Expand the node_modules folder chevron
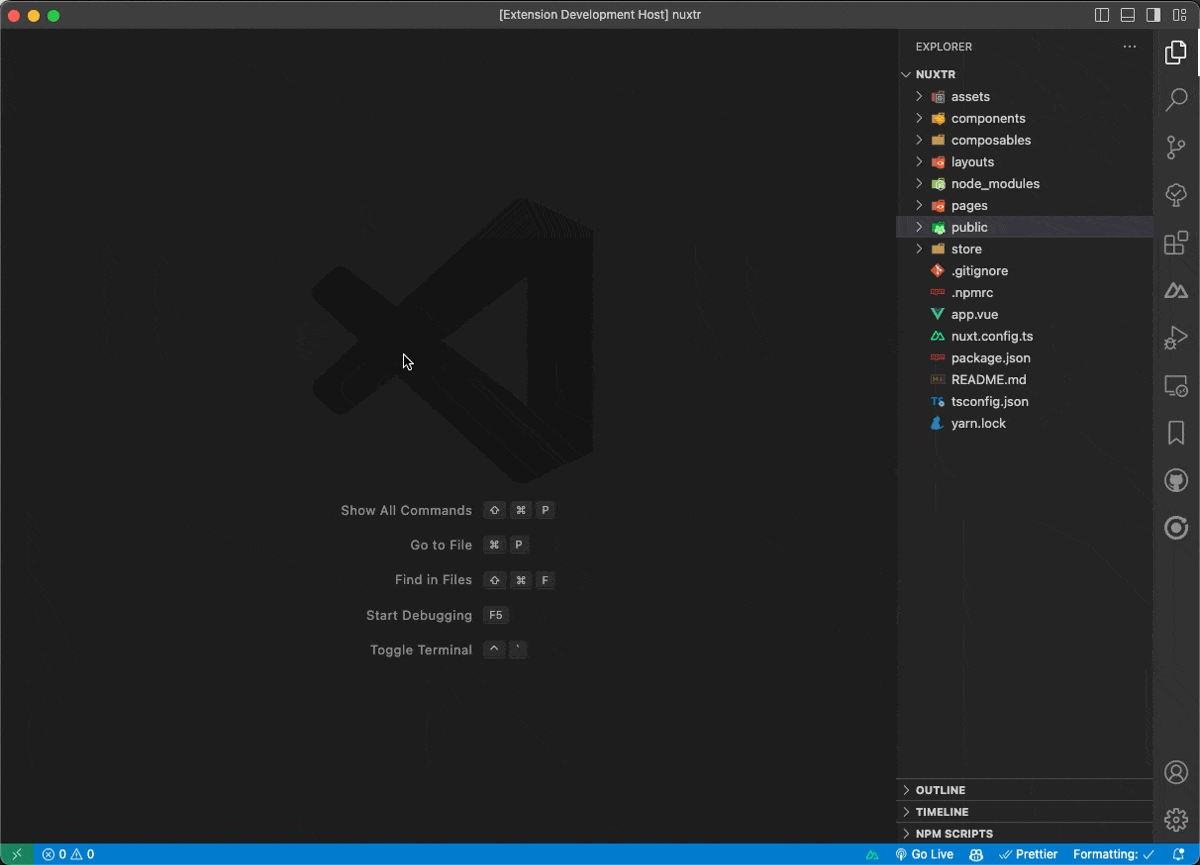 pyautogui.click(x=919, y=184)
